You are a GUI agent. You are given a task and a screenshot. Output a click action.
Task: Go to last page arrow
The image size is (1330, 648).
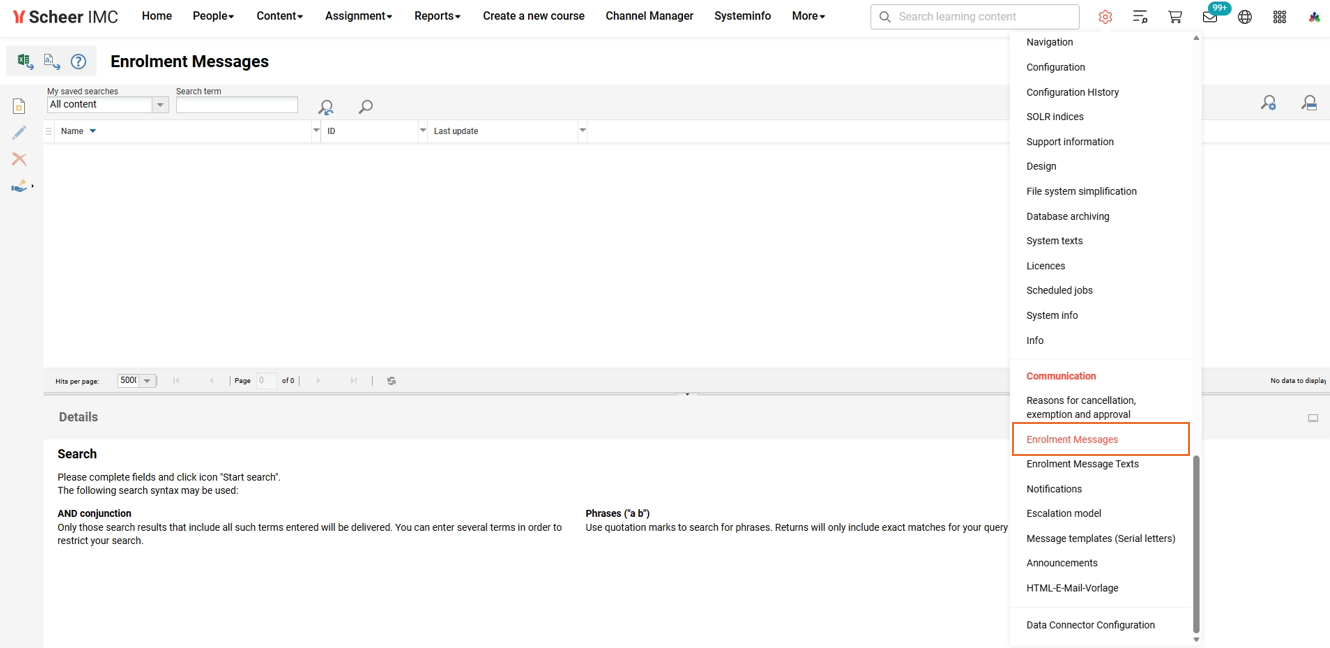pyautogui.click(x=353, y=381)
